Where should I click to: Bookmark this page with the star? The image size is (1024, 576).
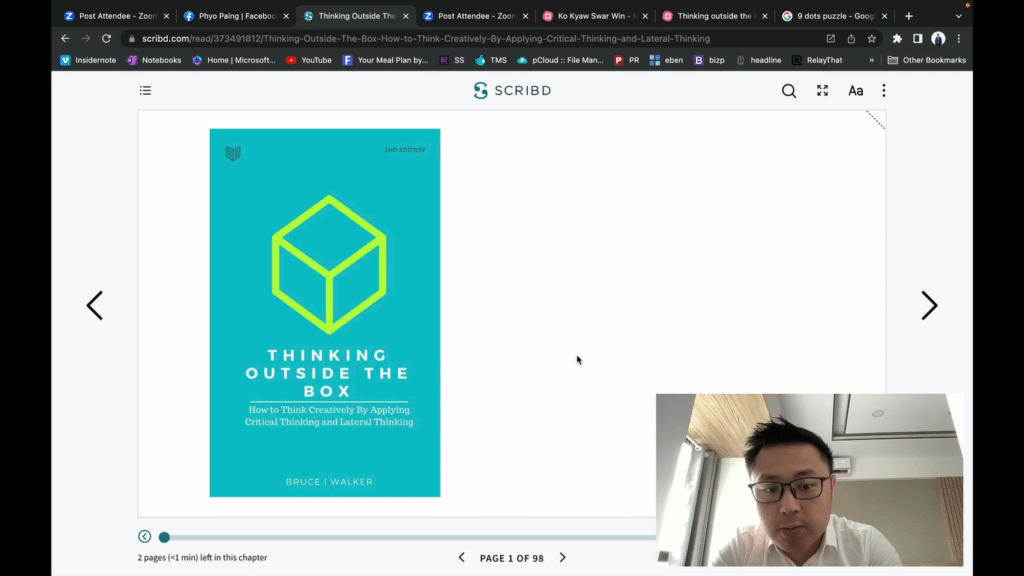coord(872,39)
